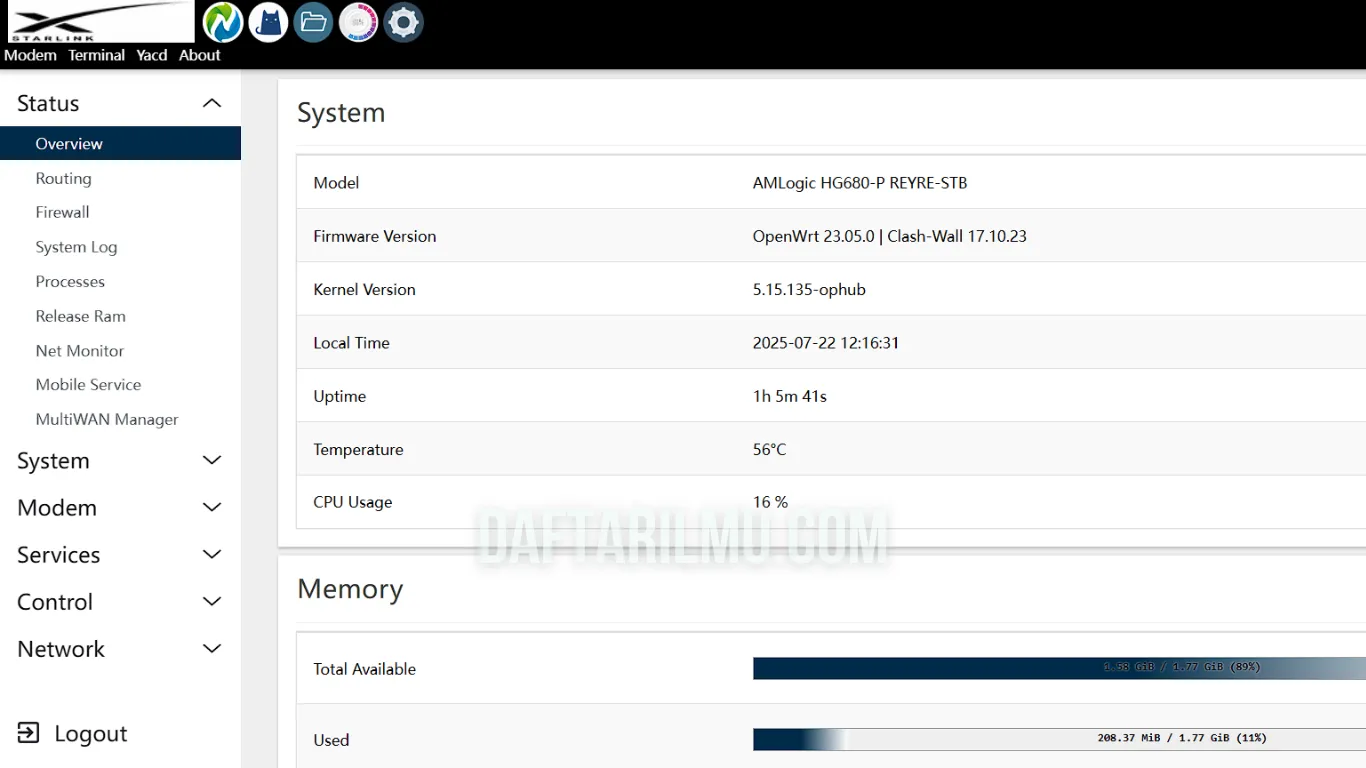This screenshot has width=1366, height=768.
Task: Click the Control heading label
Action: pyautogui.click(x=55, y=602)
